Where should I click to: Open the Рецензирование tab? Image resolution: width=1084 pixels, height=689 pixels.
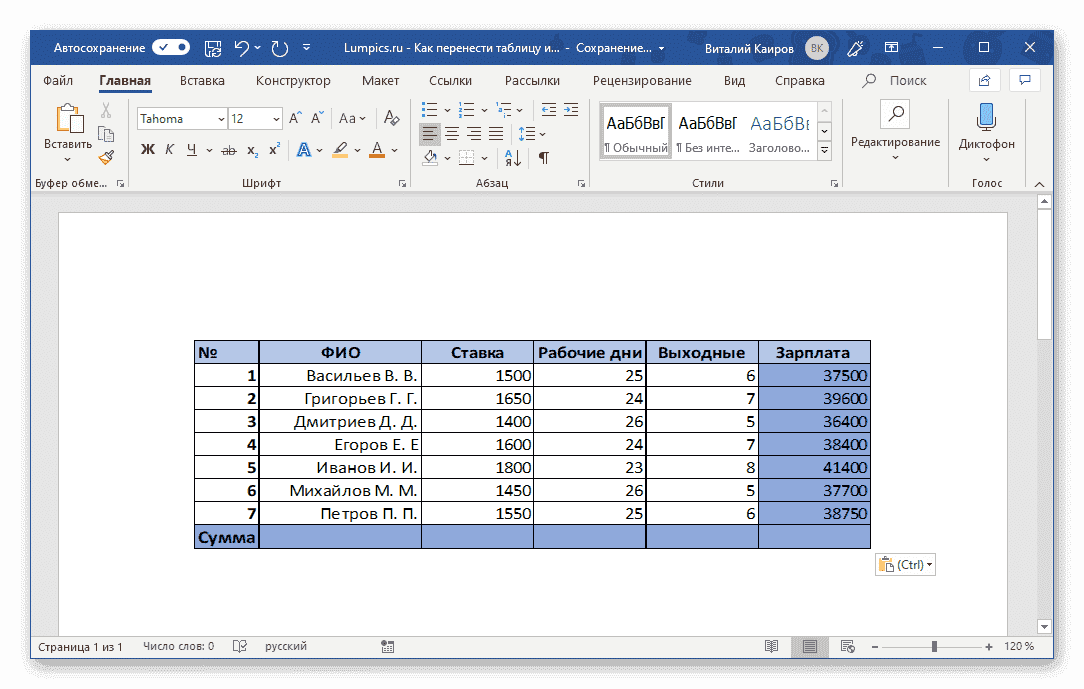coord(645,81)
